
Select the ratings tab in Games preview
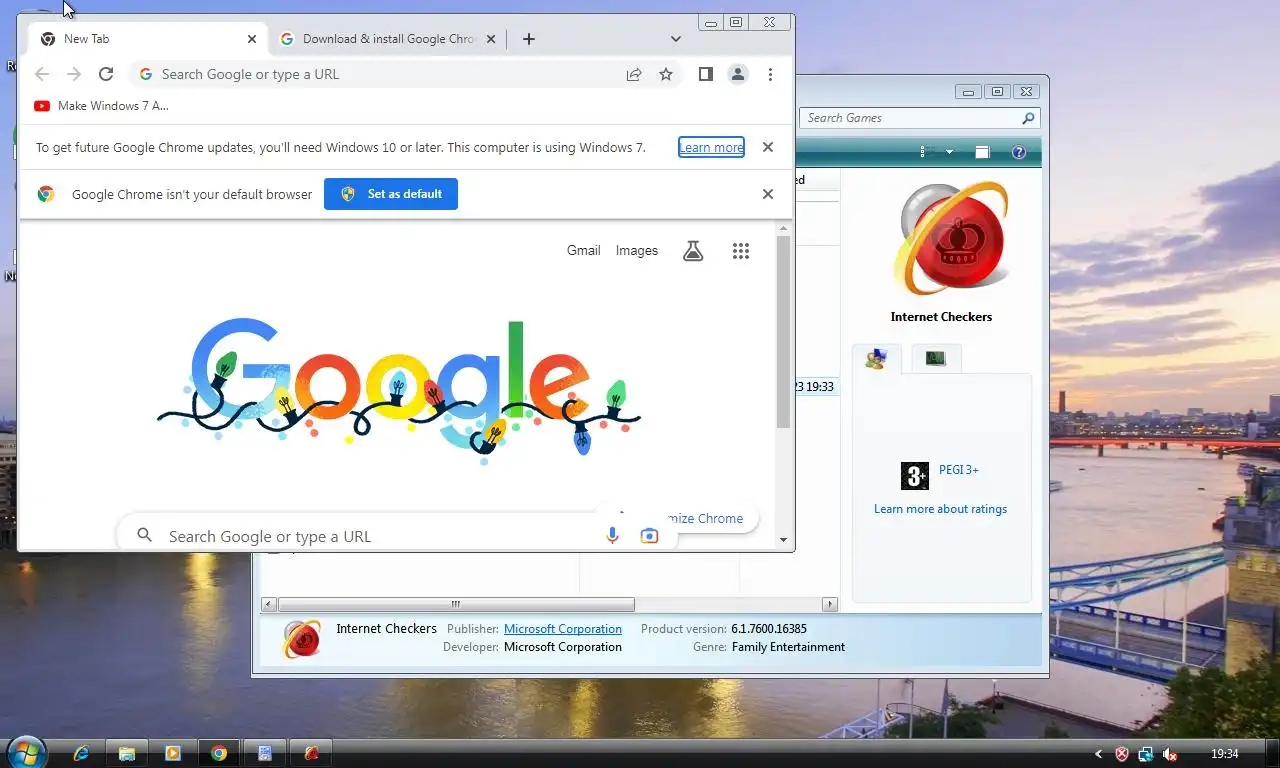(876, 359)
